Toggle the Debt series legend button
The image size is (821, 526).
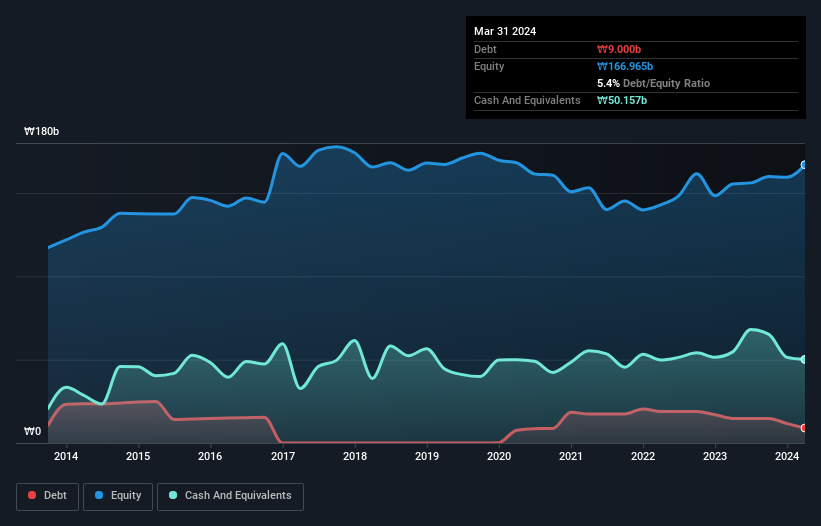[48, 496]
